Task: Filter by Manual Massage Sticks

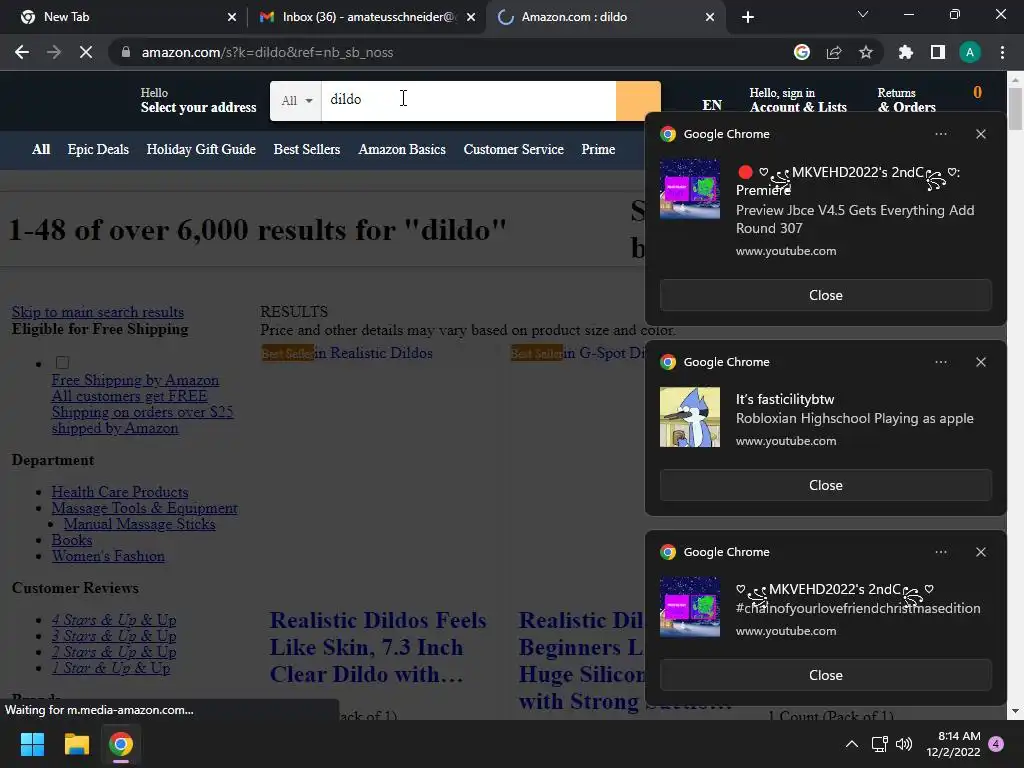Action: point(139,524)
